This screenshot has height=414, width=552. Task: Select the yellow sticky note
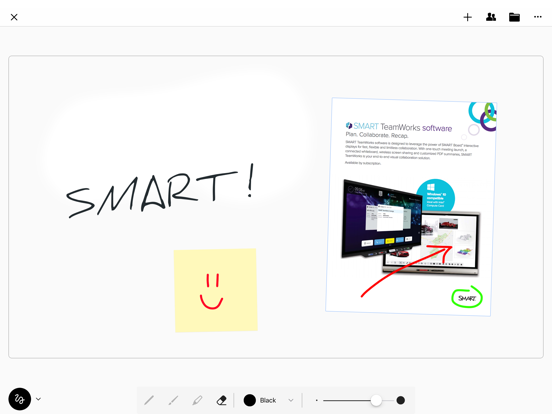point(216,290)
